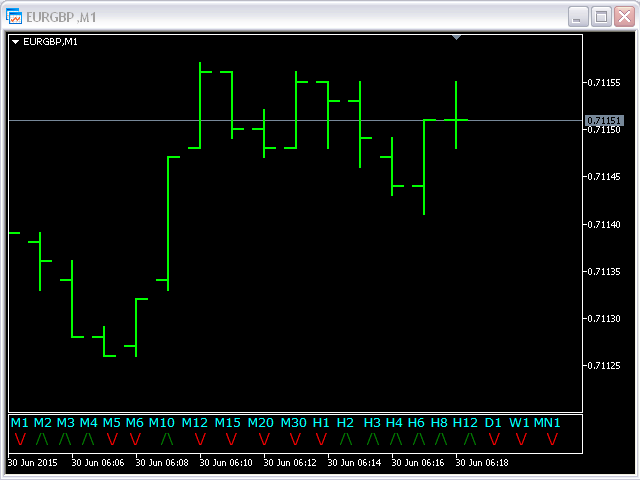Screen dimensions: 640x480
Task: Click the current price tag 0.71151
Action: [604, 120]
